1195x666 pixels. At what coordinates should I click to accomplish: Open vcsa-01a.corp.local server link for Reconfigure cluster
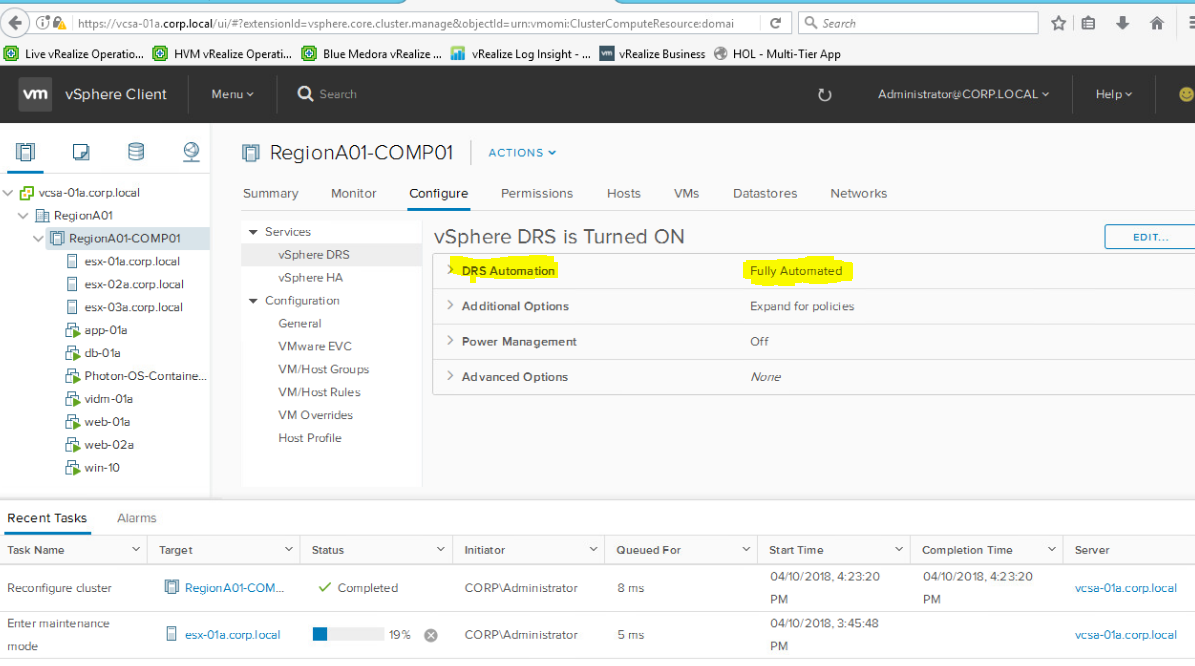click(1126, 588)
